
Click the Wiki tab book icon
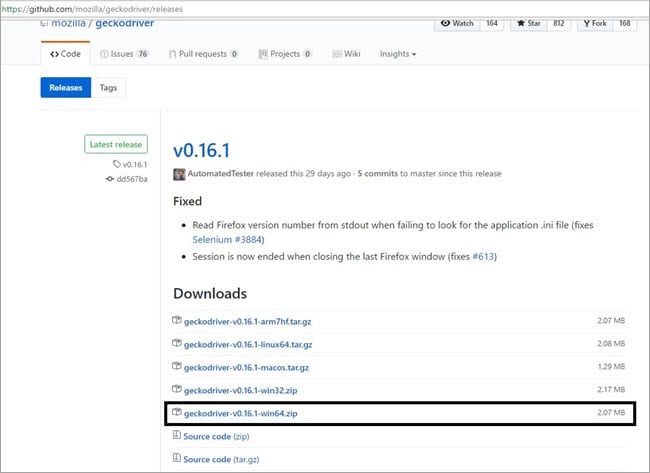[337, 54]
